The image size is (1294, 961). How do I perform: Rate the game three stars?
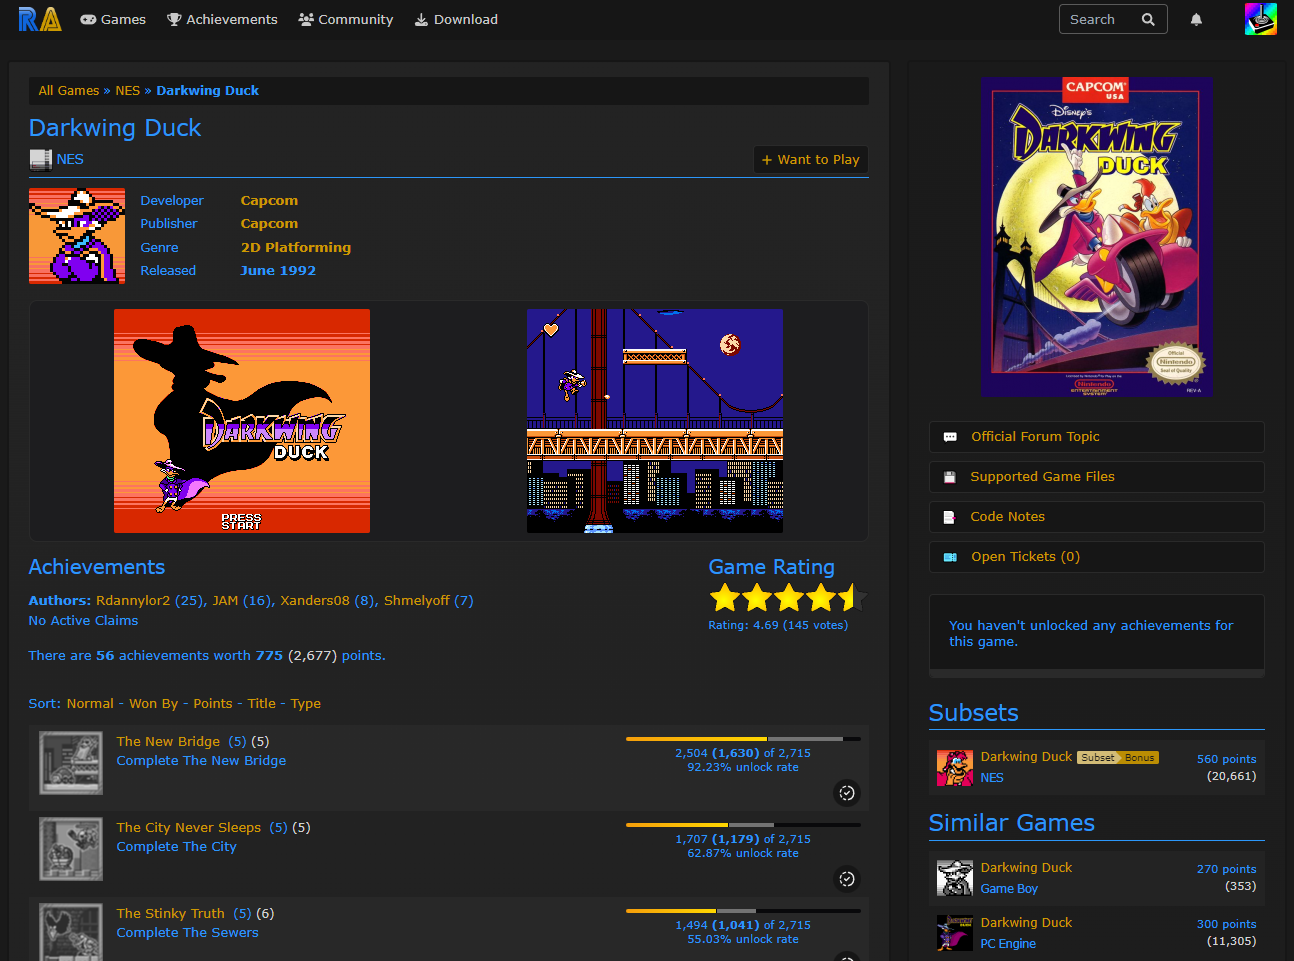789,598
